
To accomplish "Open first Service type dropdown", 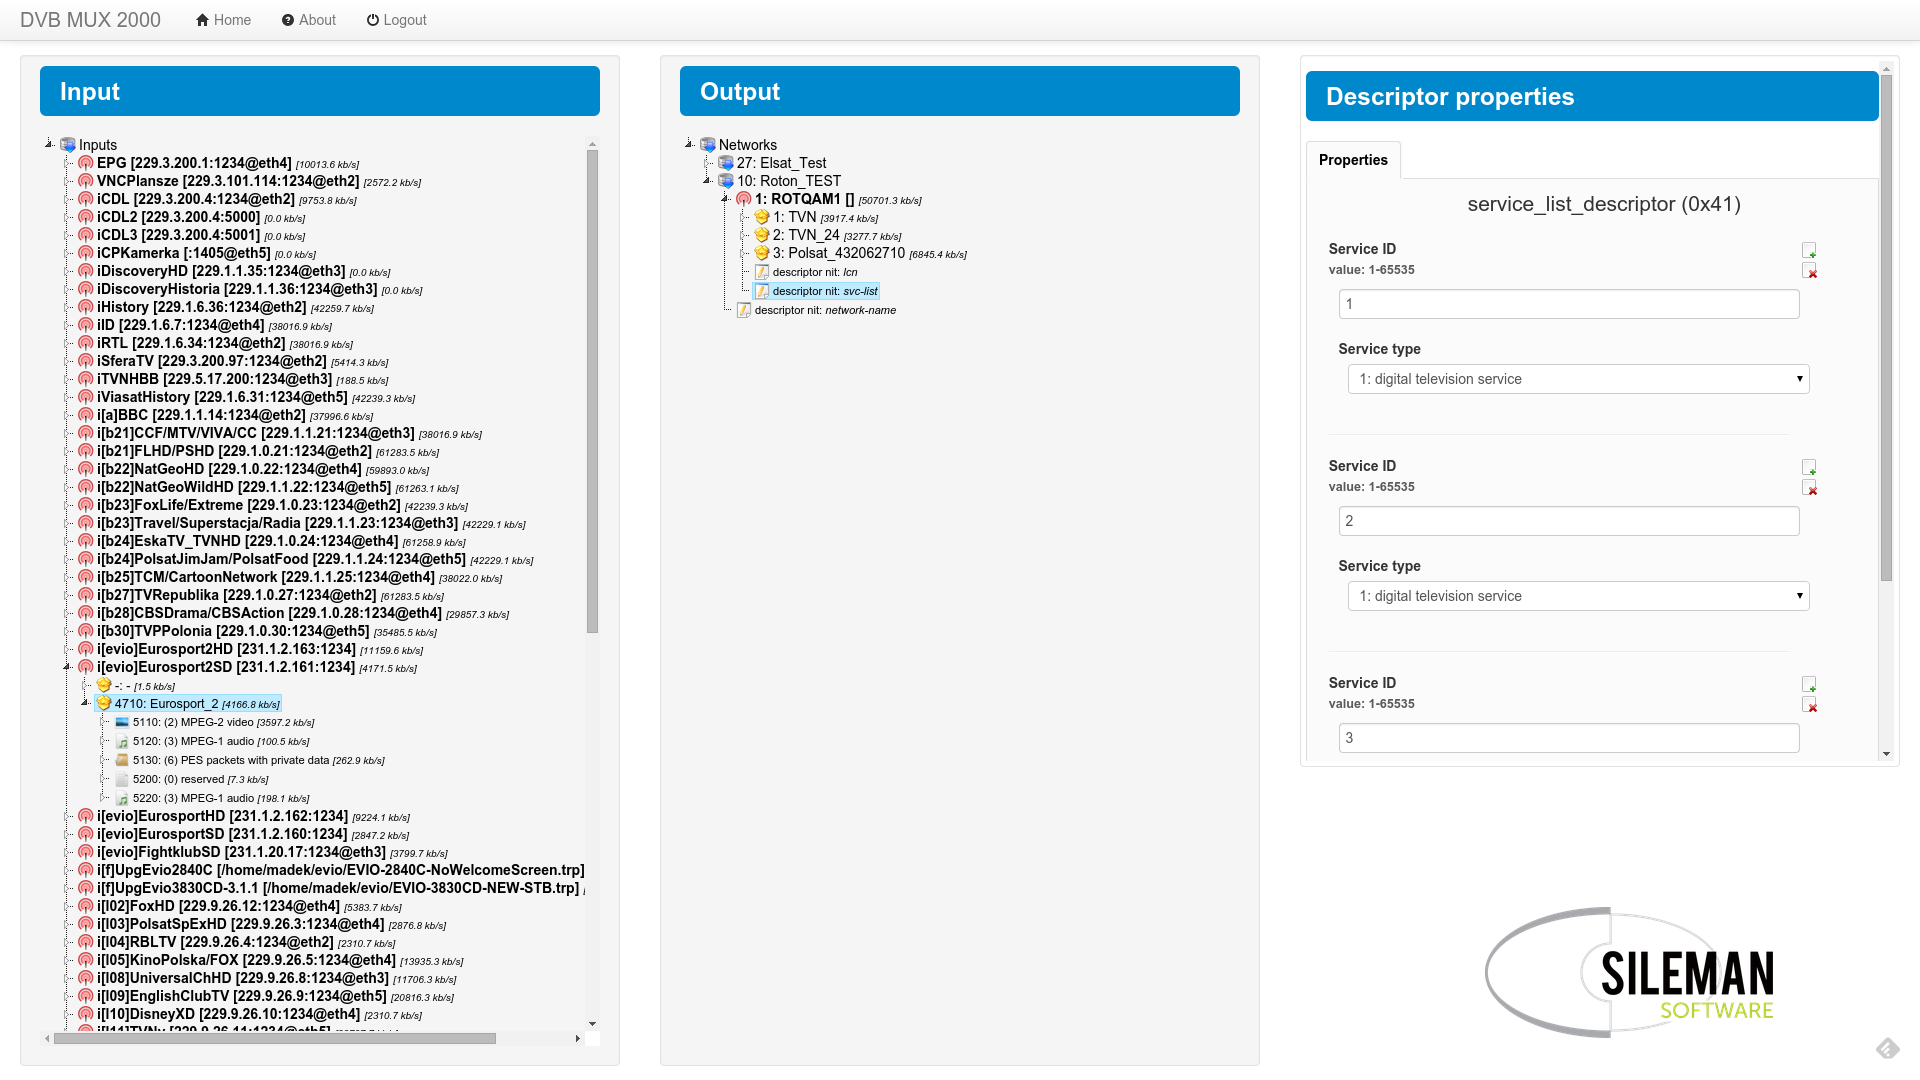I will coord(1578,379).
